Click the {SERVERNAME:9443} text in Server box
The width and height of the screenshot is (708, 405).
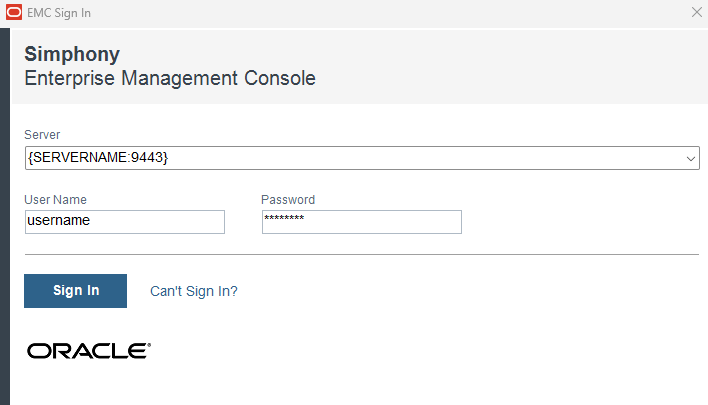coord(98,158)
